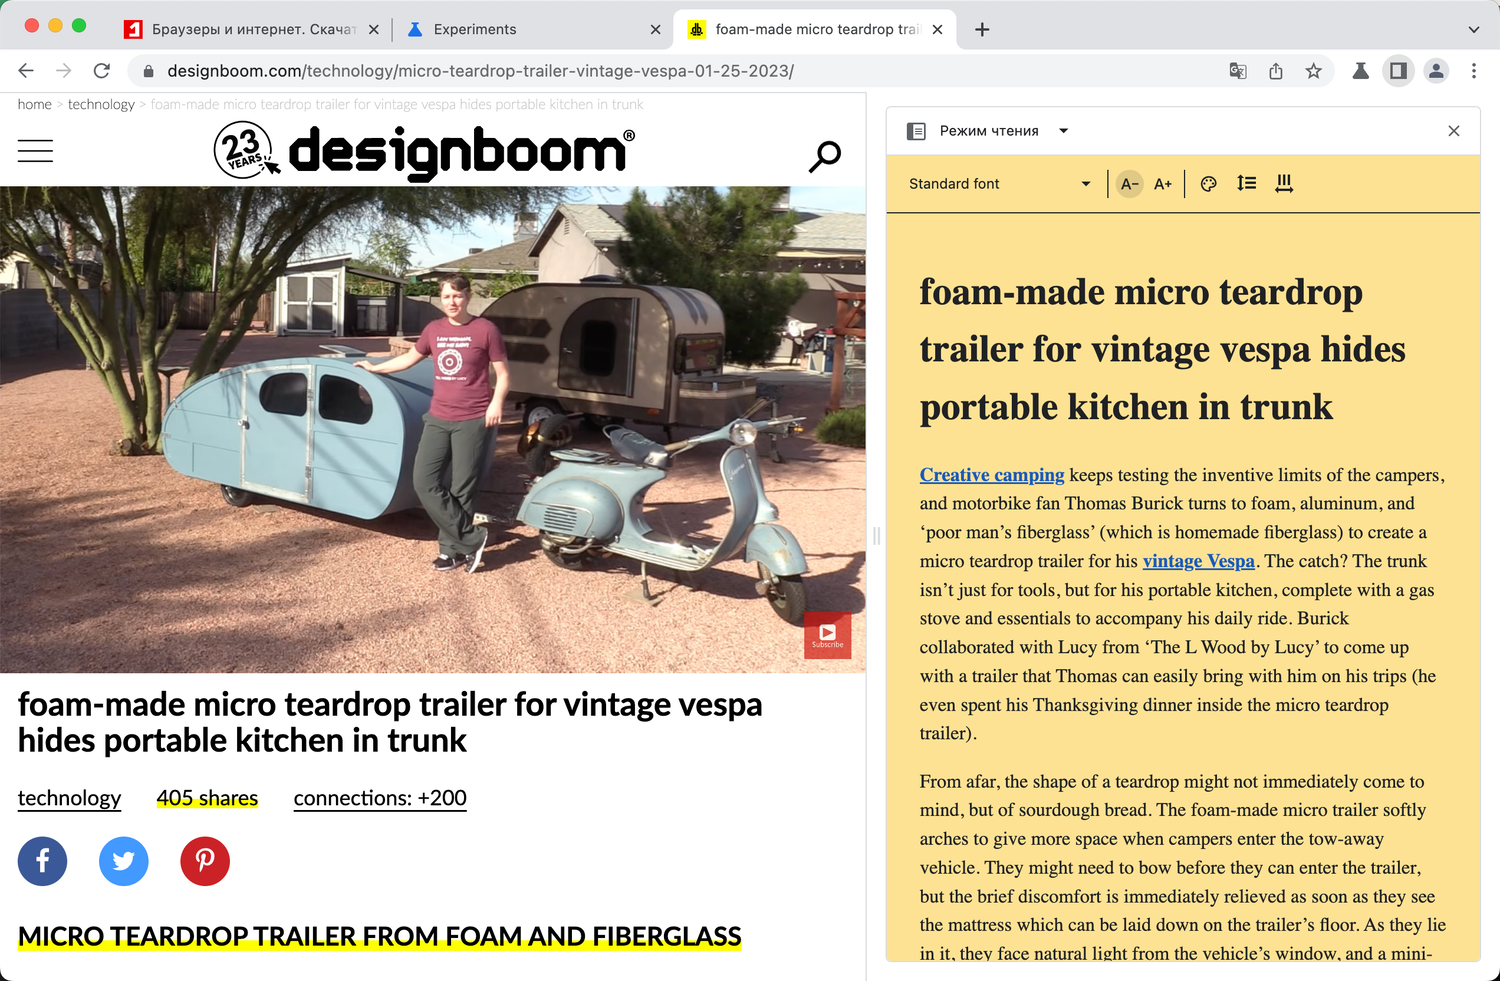Close the Experiments tab
Image resolution: width=1500 pixels, height=981 pixels.
[x=655, y=29]
